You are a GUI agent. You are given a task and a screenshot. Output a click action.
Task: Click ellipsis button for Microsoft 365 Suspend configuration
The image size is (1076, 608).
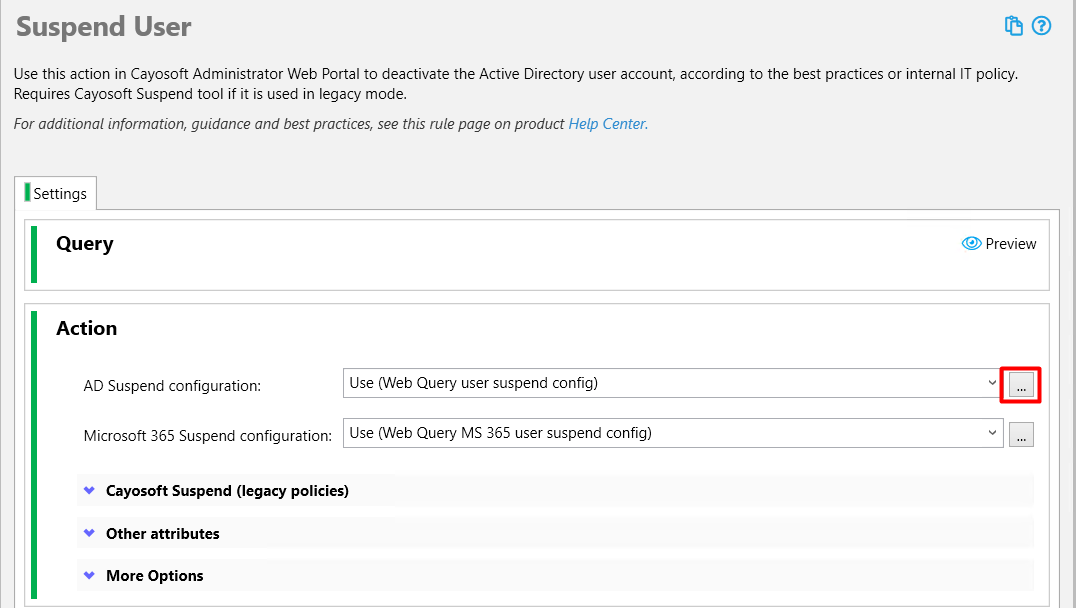click(x=1020, y=435)
